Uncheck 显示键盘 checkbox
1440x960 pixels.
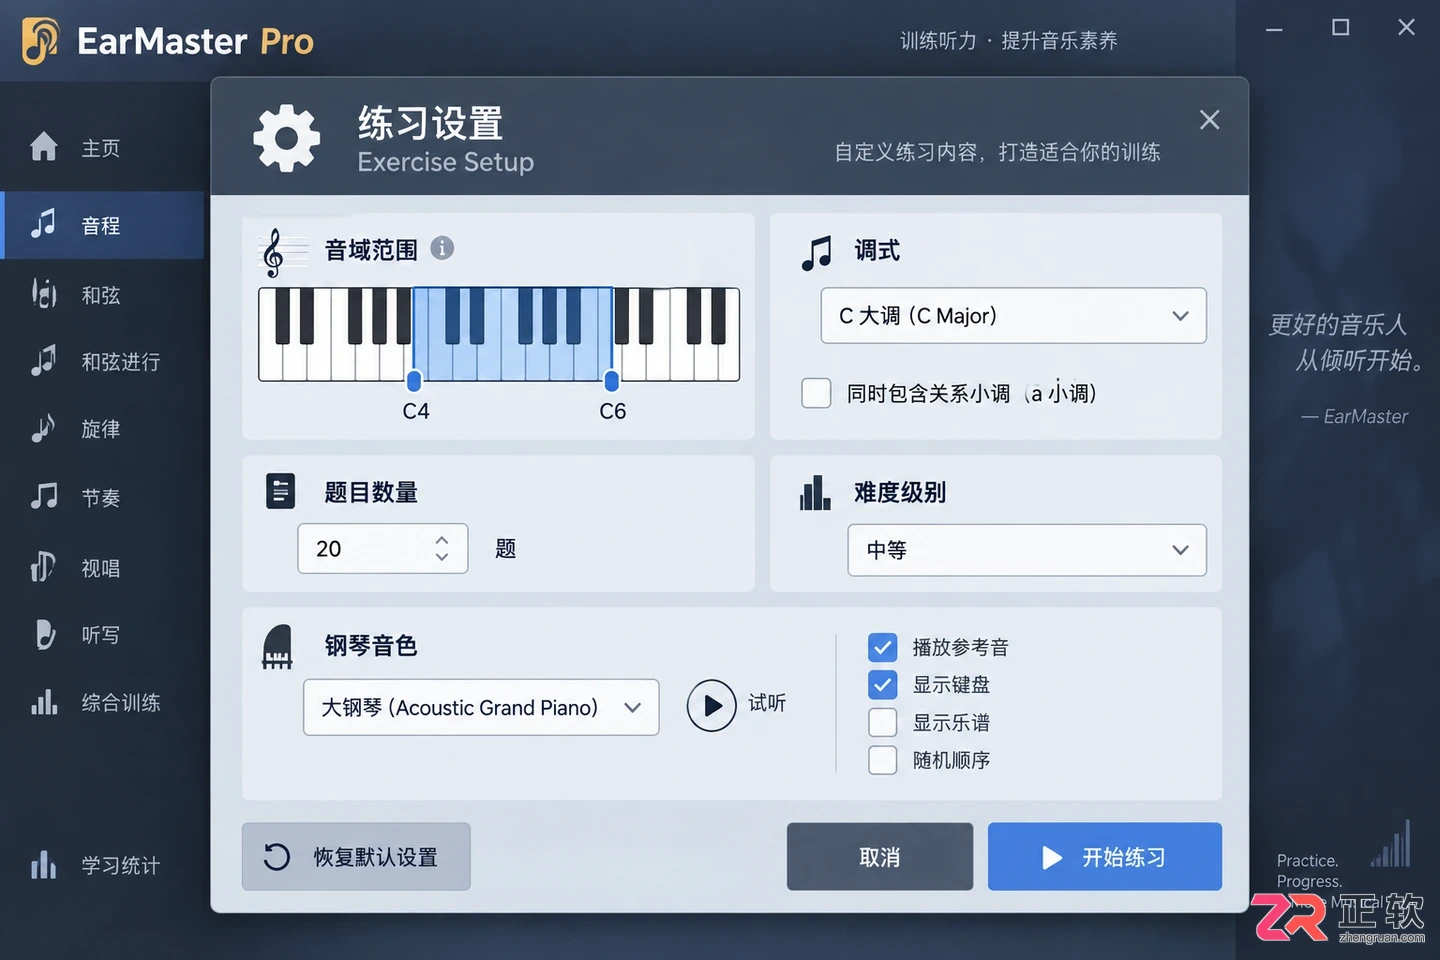pos(882,685)
